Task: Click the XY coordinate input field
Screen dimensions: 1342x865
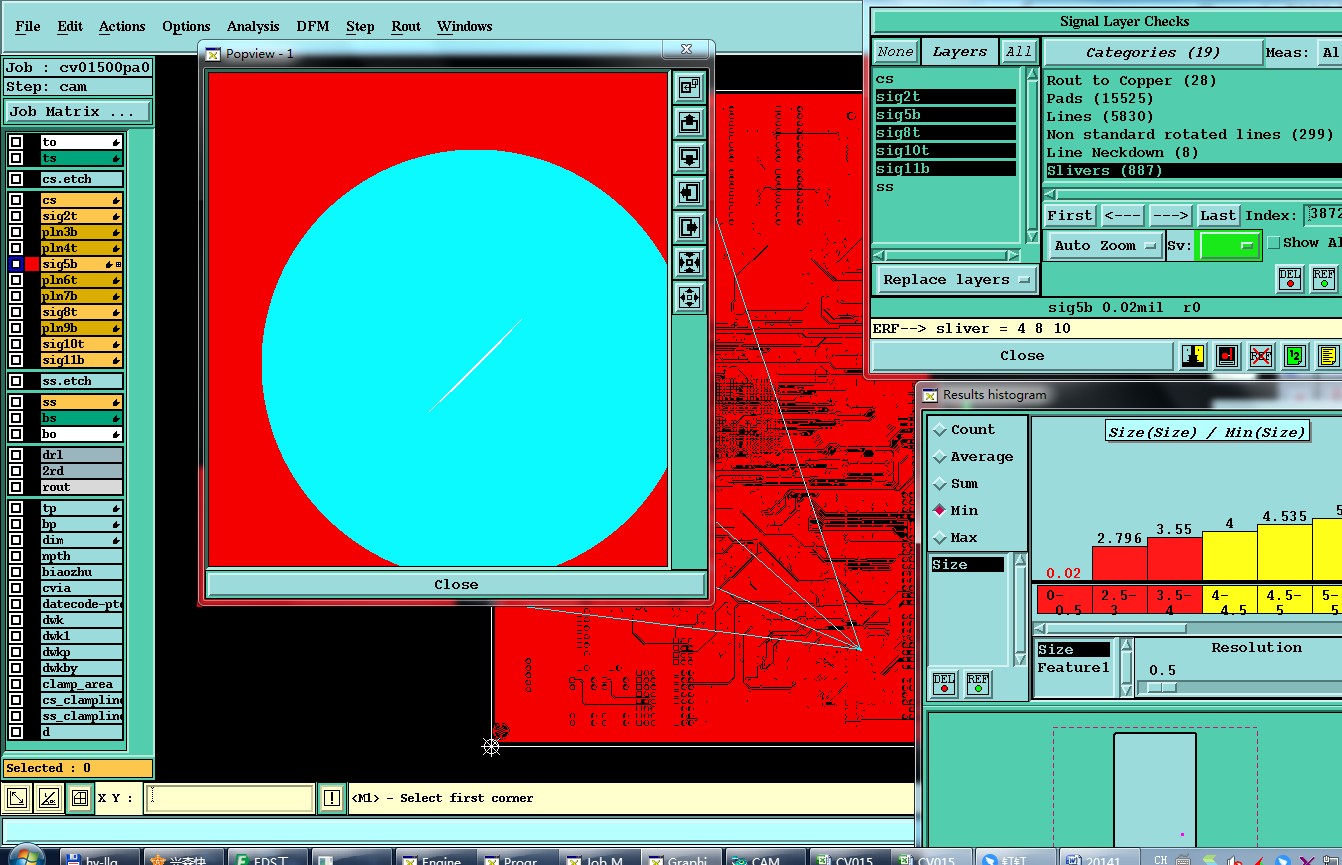Action: click(229, 798)
